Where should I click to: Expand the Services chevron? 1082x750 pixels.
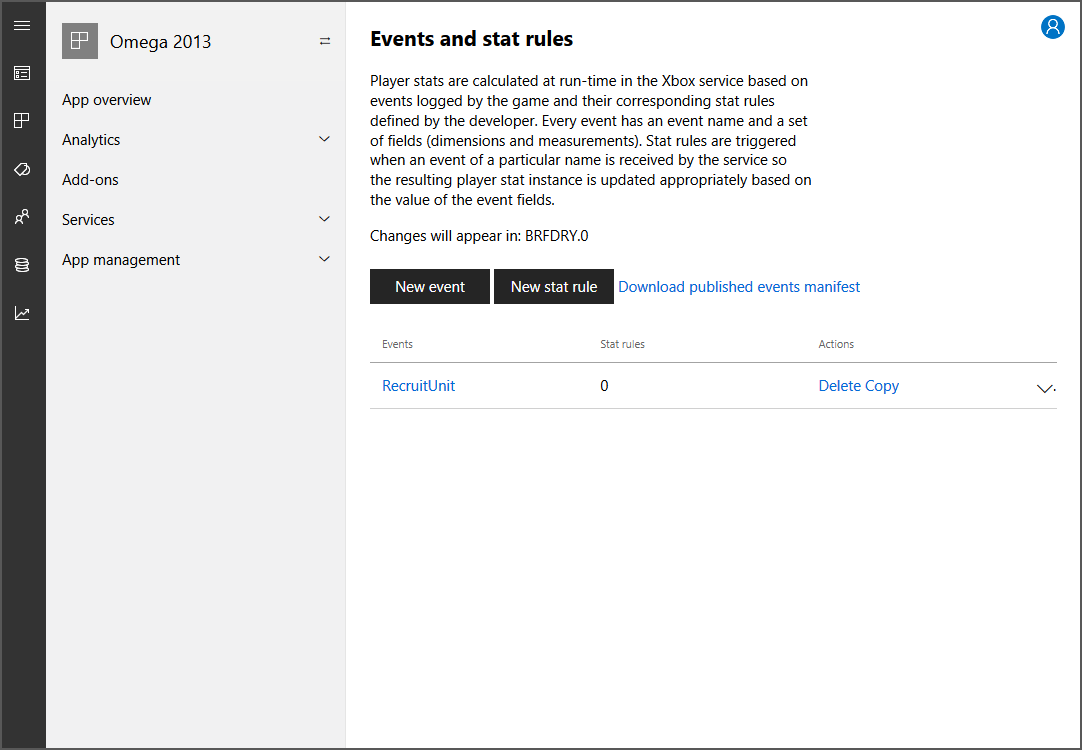324,219
